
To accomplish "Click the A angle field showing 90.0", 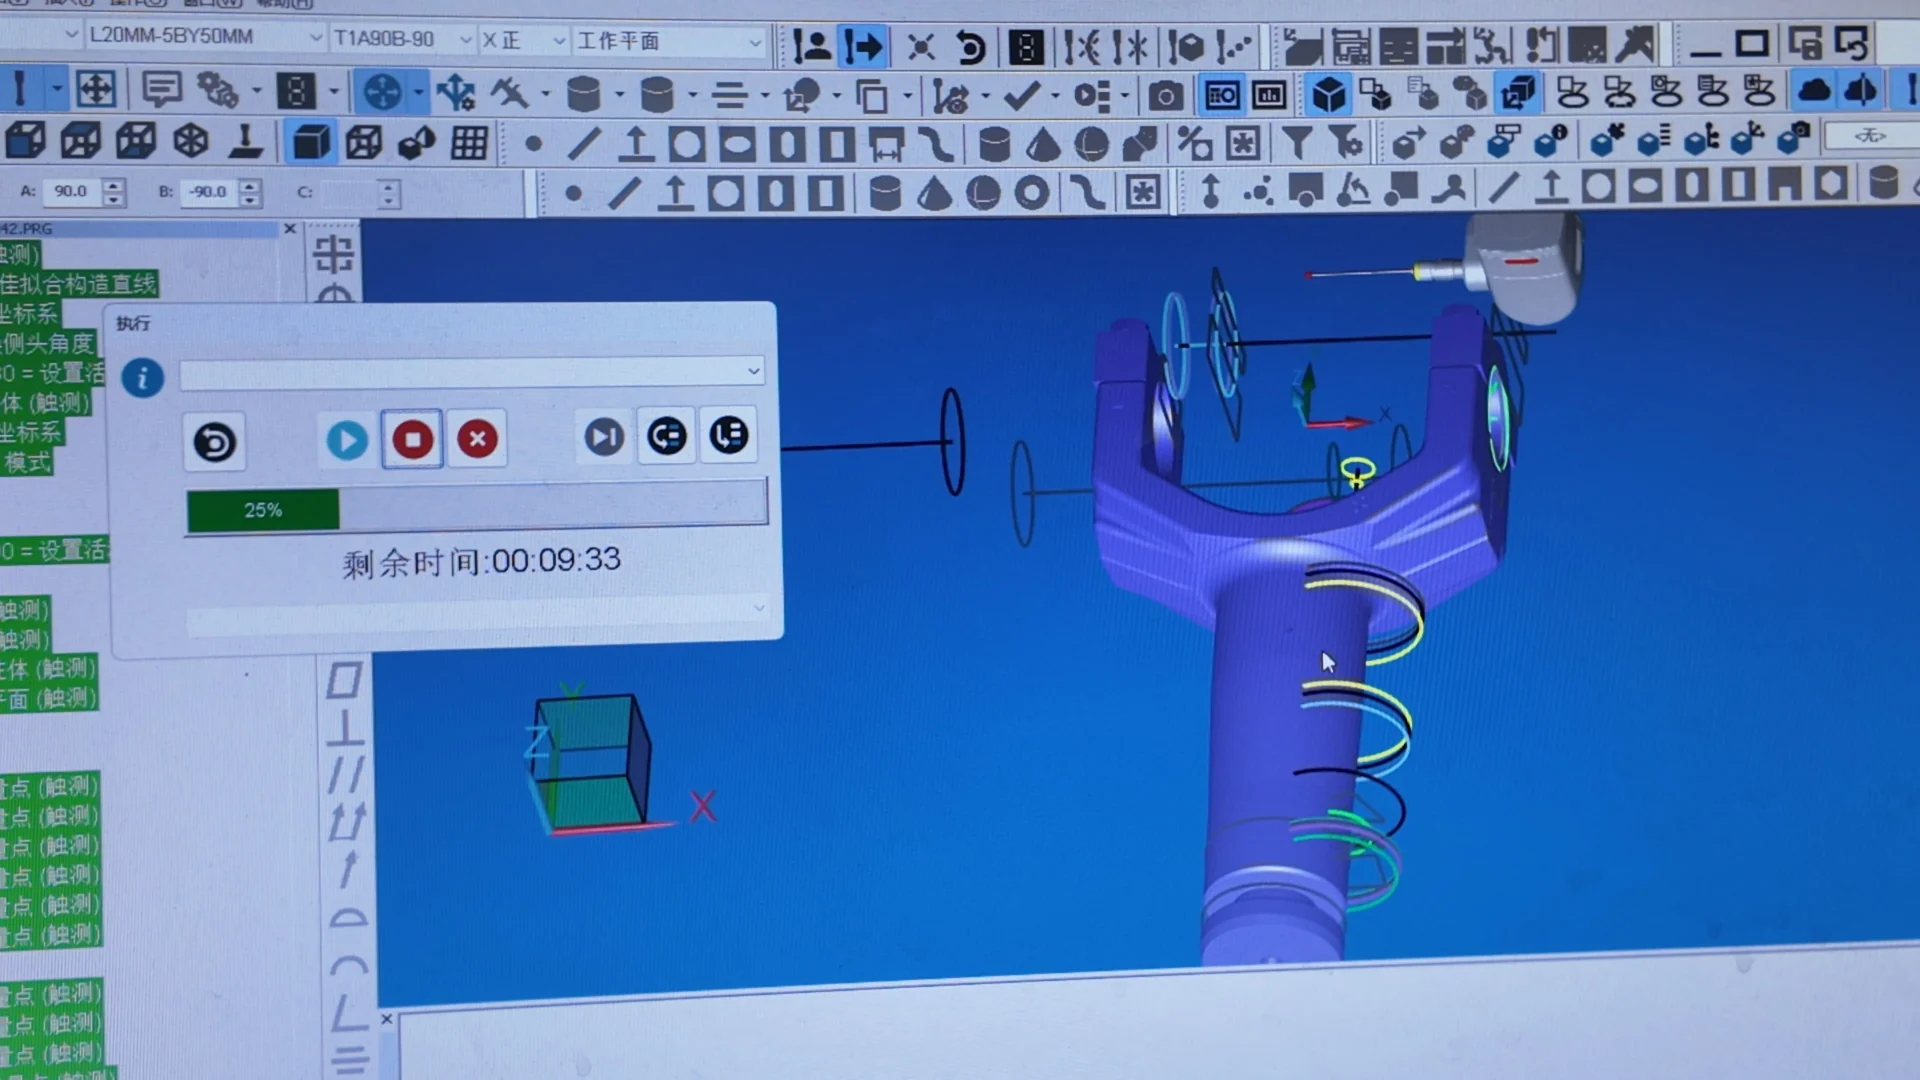I will pyautogui.click(x=72, y=191).
